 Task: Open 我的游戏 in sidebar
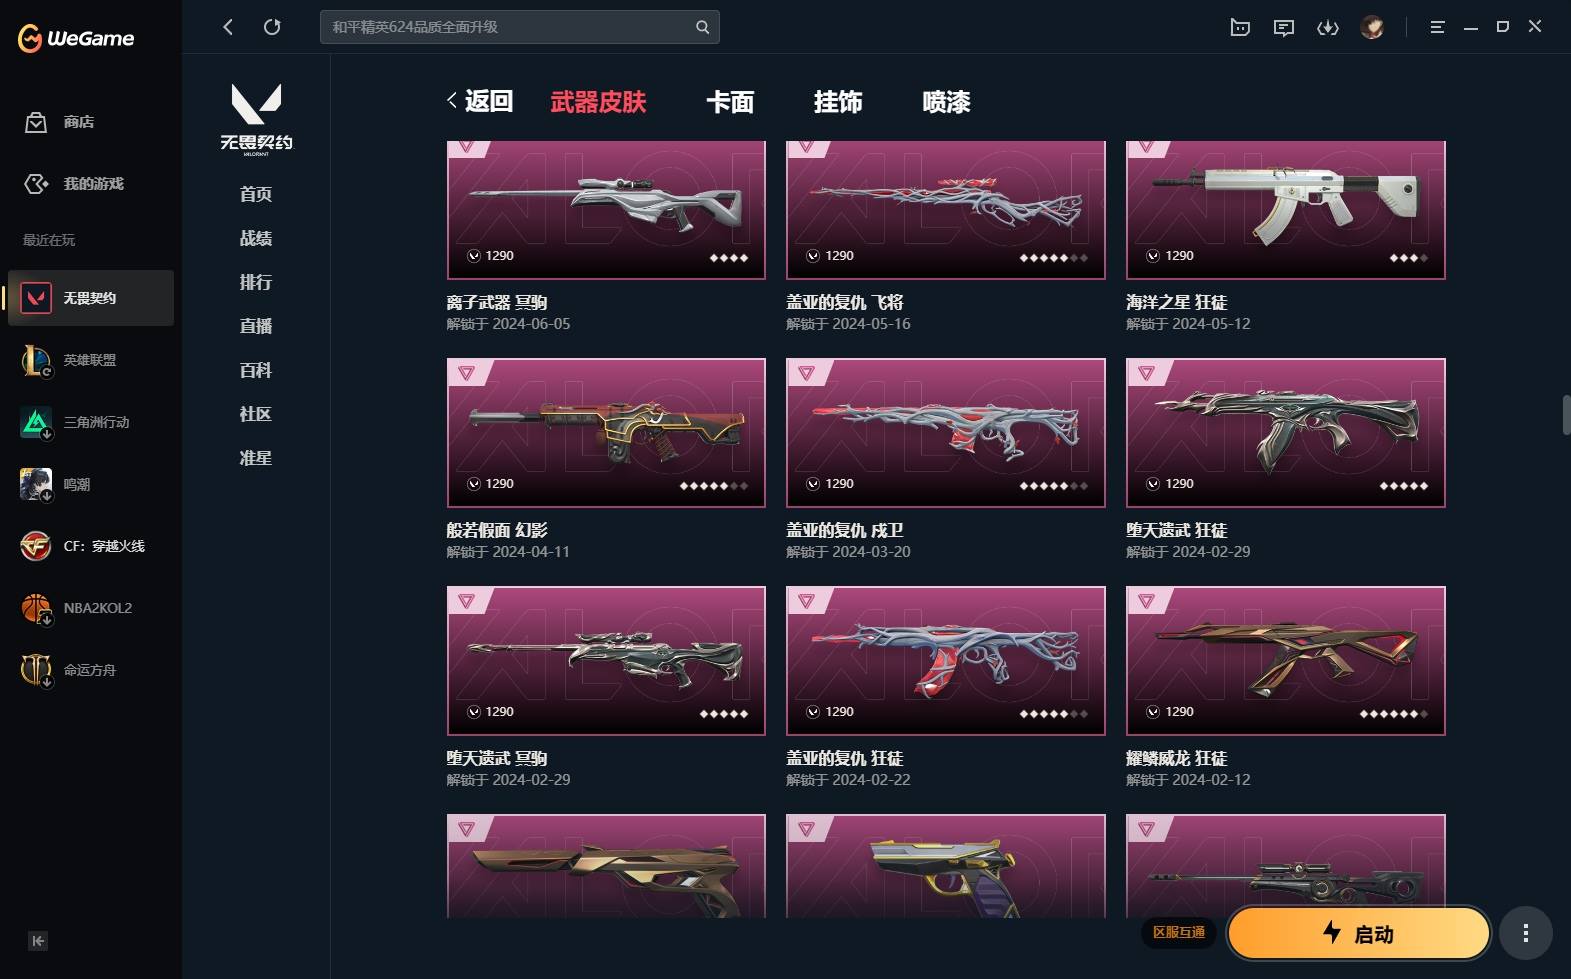[x=74, y=184]
